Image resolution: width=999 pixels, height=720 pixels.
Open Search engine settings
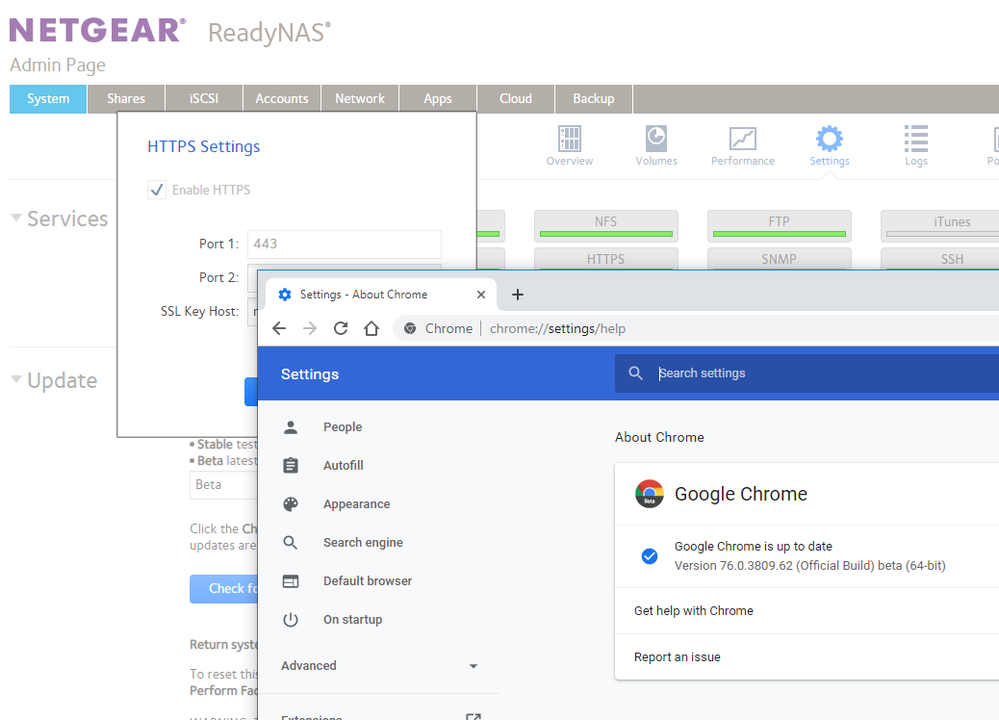tap(363, 543)
